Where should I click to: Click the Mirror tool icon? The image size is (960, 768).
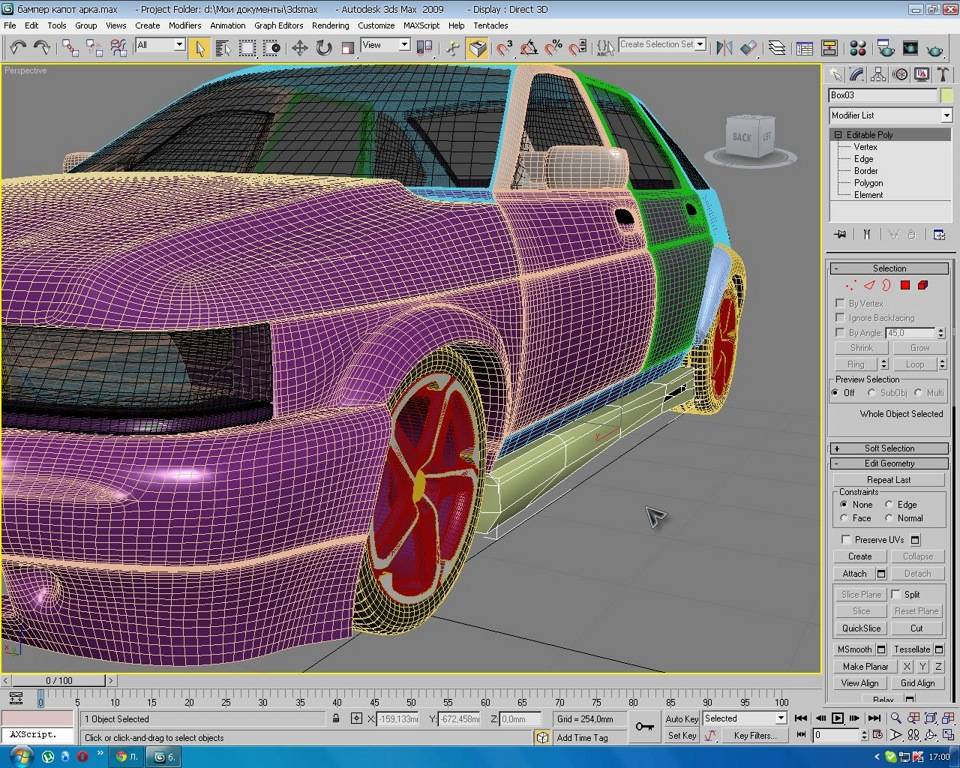(725, 47)
